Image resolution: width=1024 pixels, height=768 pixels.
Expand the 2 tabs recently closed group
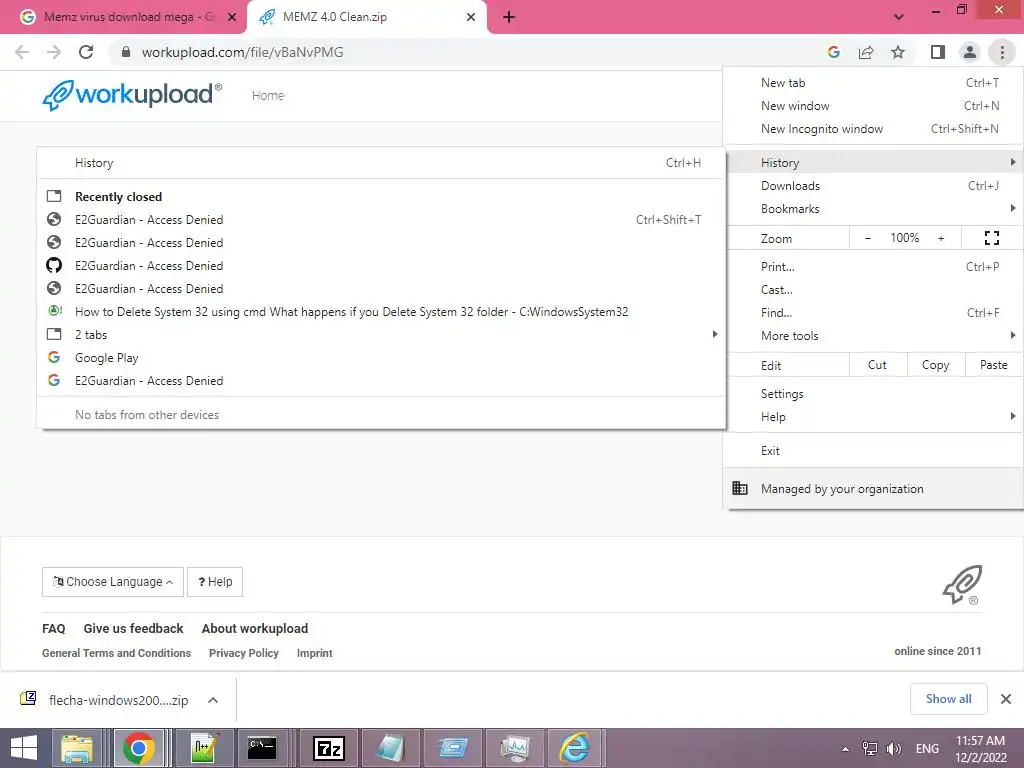(x=382, y=334)
